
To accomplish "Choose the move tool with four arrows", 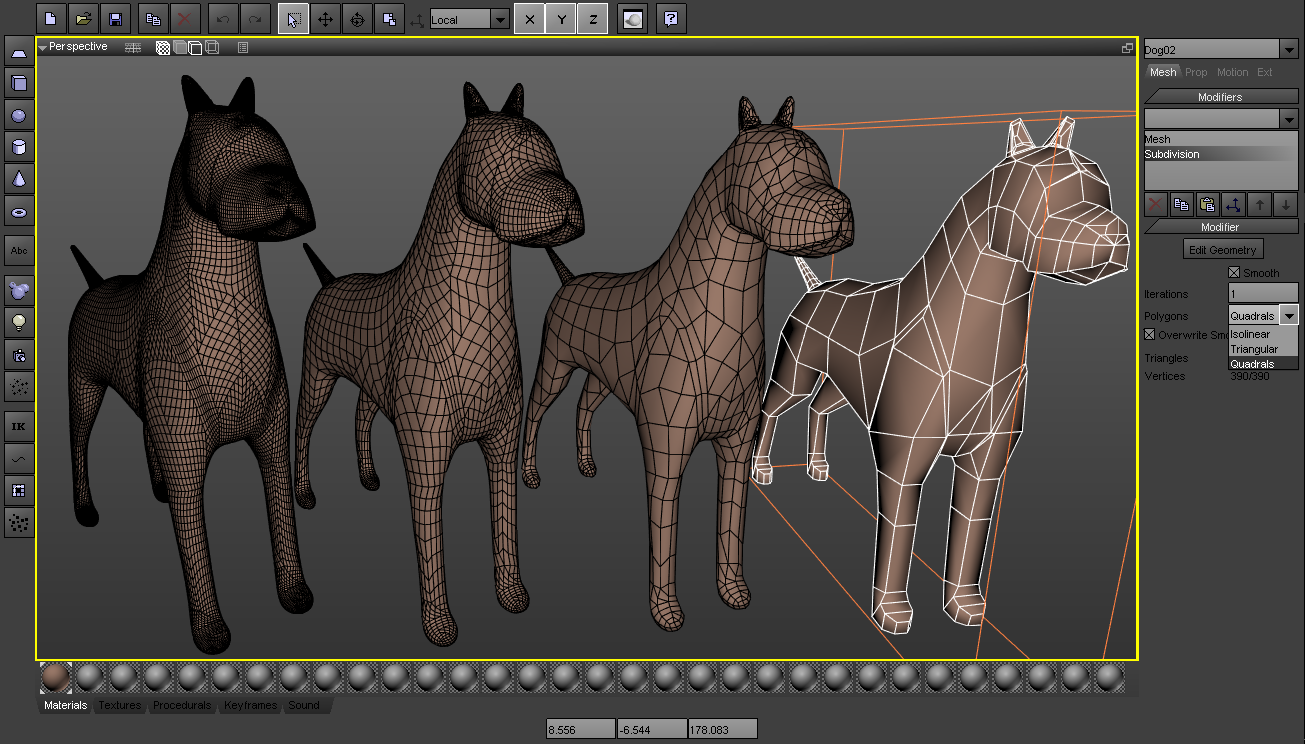I will (x=325, y=19).
